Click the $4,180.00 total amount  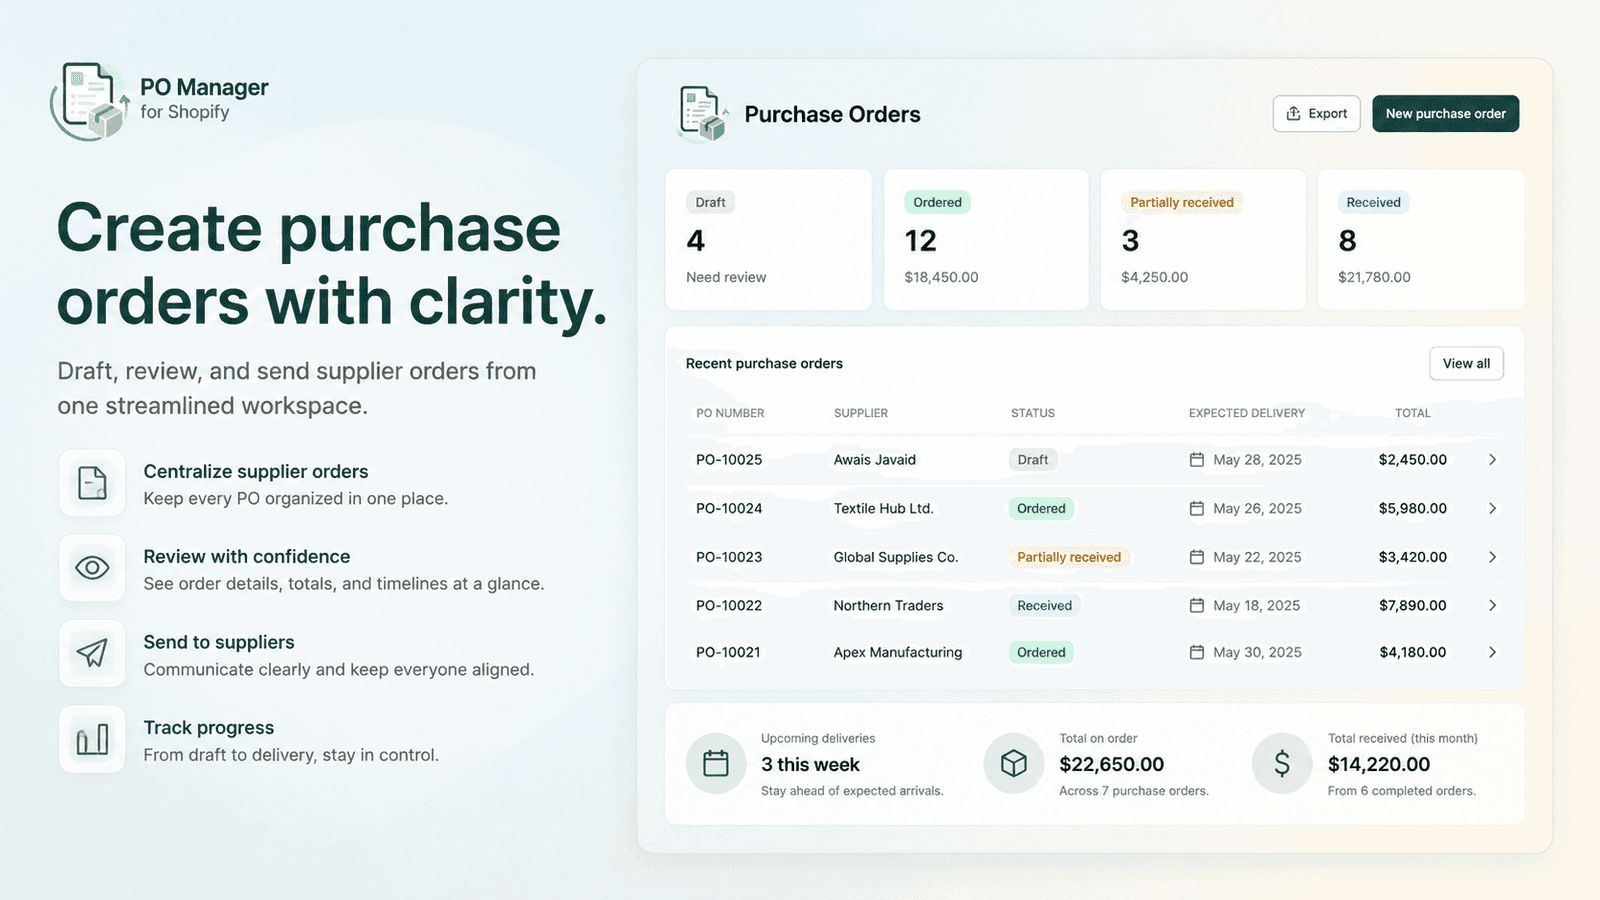click(x=1412, y=652)
